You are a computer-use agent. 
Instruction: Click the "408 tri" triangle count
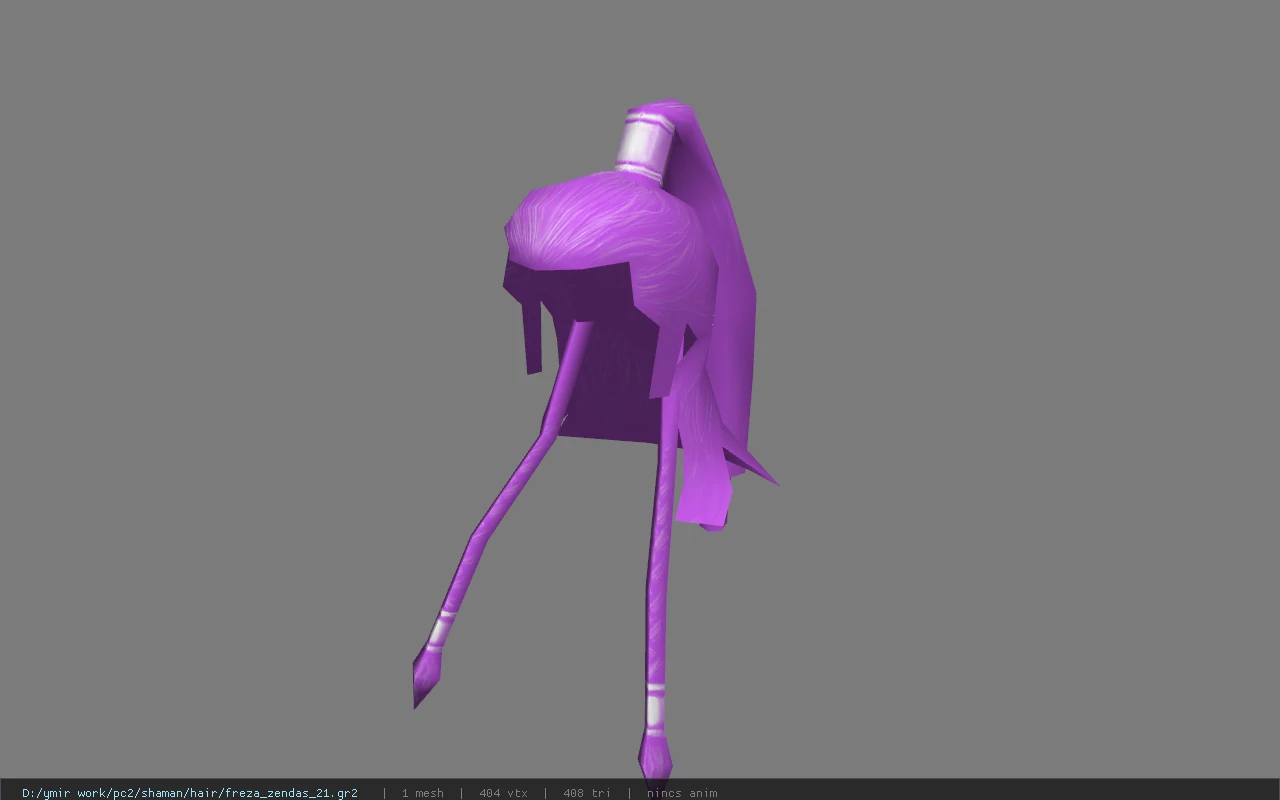[587, 793]
